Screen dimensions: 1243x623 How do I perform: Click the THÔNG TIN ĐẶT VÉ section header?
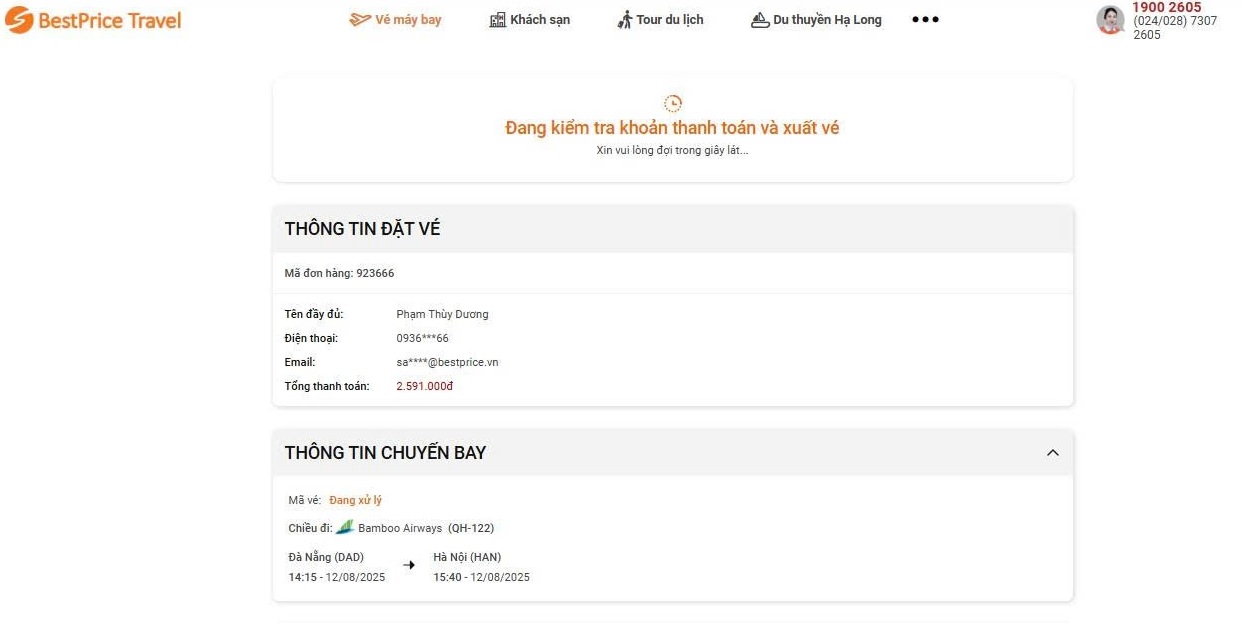(x=363, y=228)
